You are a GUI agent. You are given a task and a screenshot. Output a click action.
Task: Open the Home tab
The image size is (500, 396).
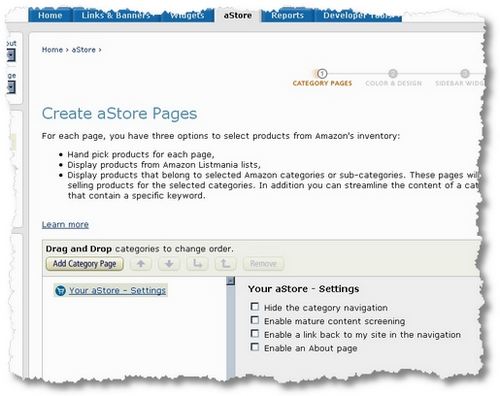click(50, 15)
